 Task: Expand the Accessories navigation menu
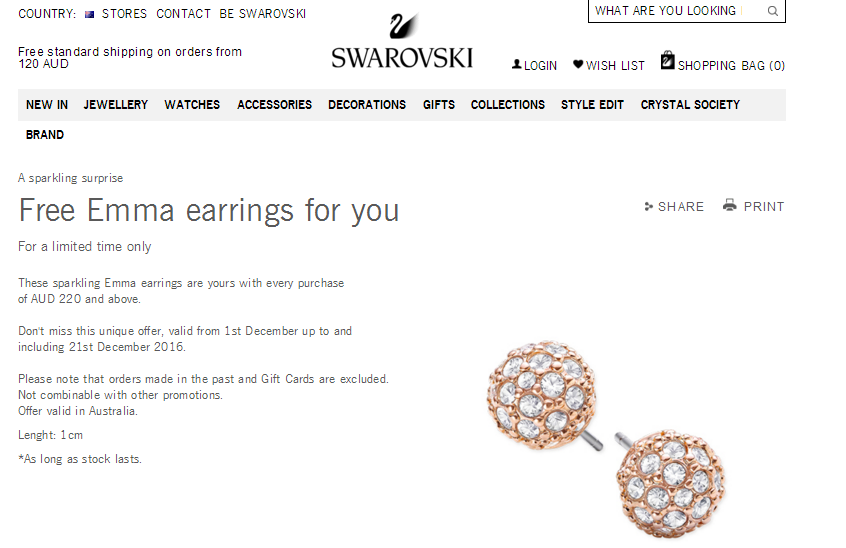tap(274, 105)
